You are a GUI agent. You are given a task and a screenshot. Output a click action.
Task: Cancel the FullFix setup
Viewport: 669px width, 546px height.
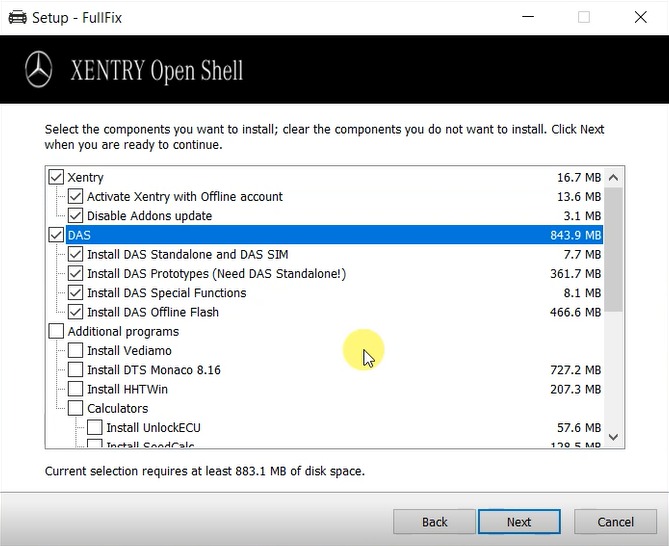pyautogui.click(x=615, y=522)
